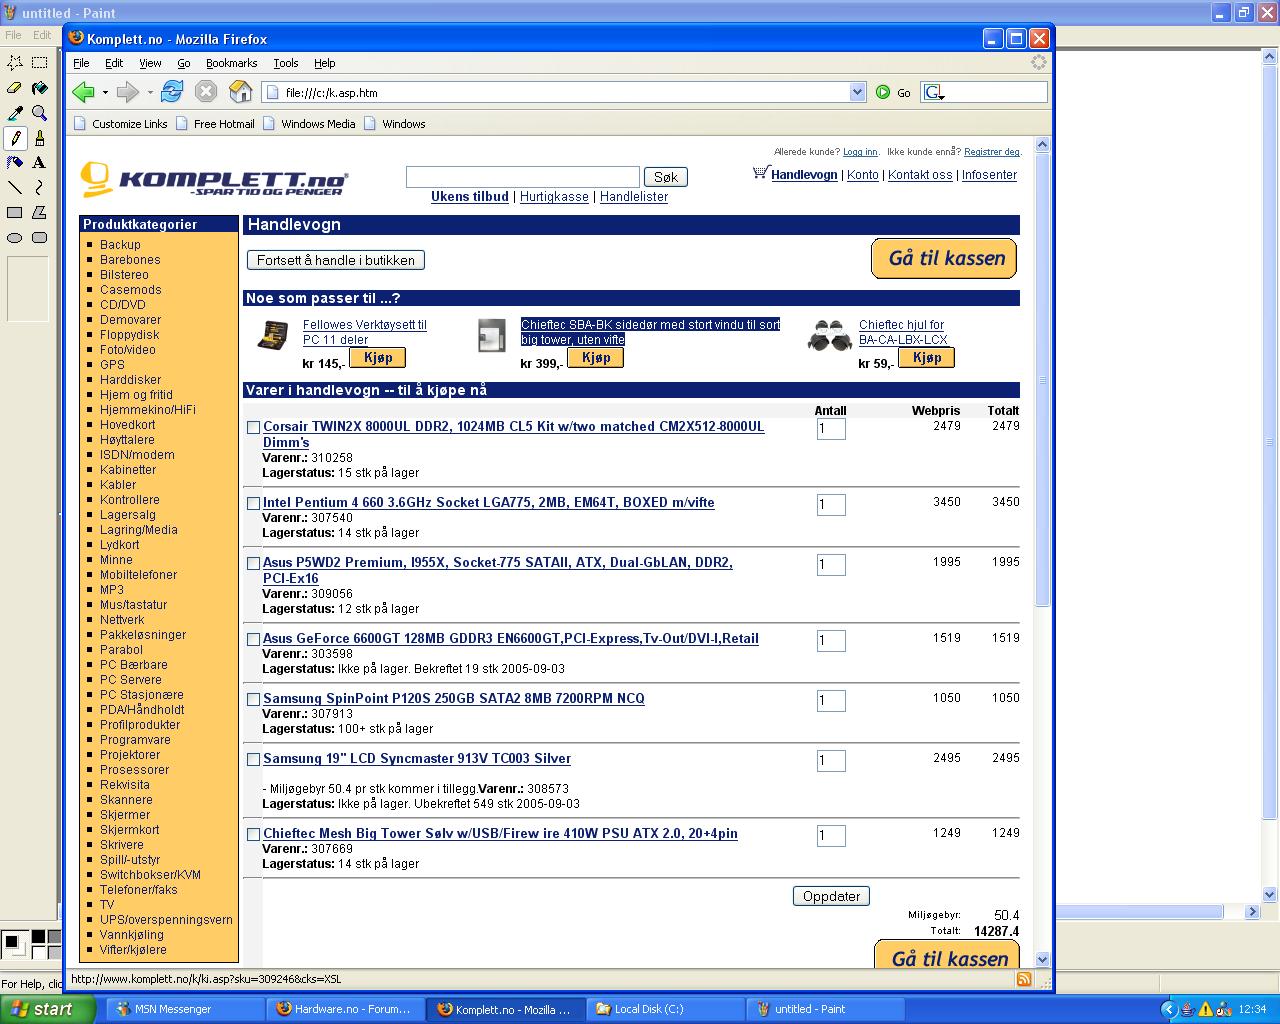The height and width of the screenshot is (1024, 1280).
Task: Open Firefox Help menu
Action: coord(325,63)
